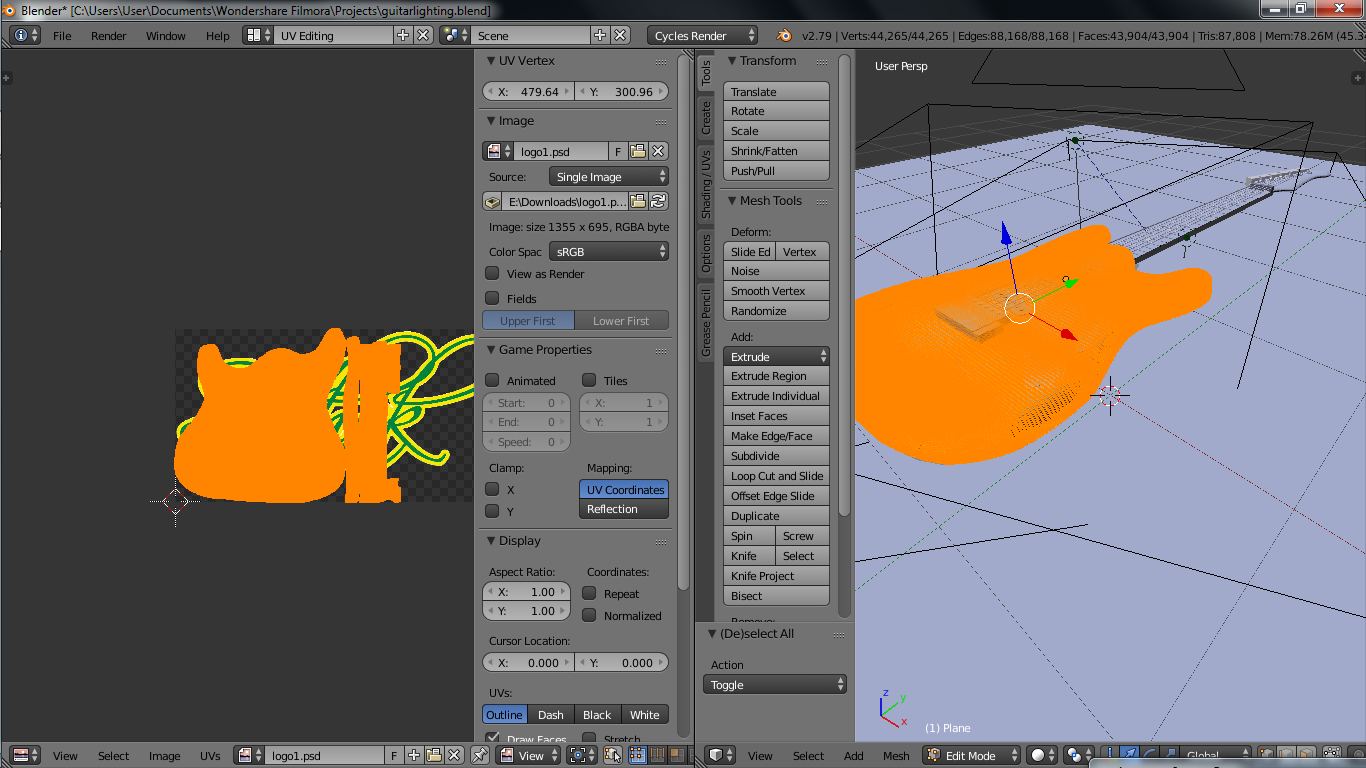Screen dimensions: 1366x768
Task: Toggle the keep UV and edit mode selection sync icon
Action: pos(613,756)
